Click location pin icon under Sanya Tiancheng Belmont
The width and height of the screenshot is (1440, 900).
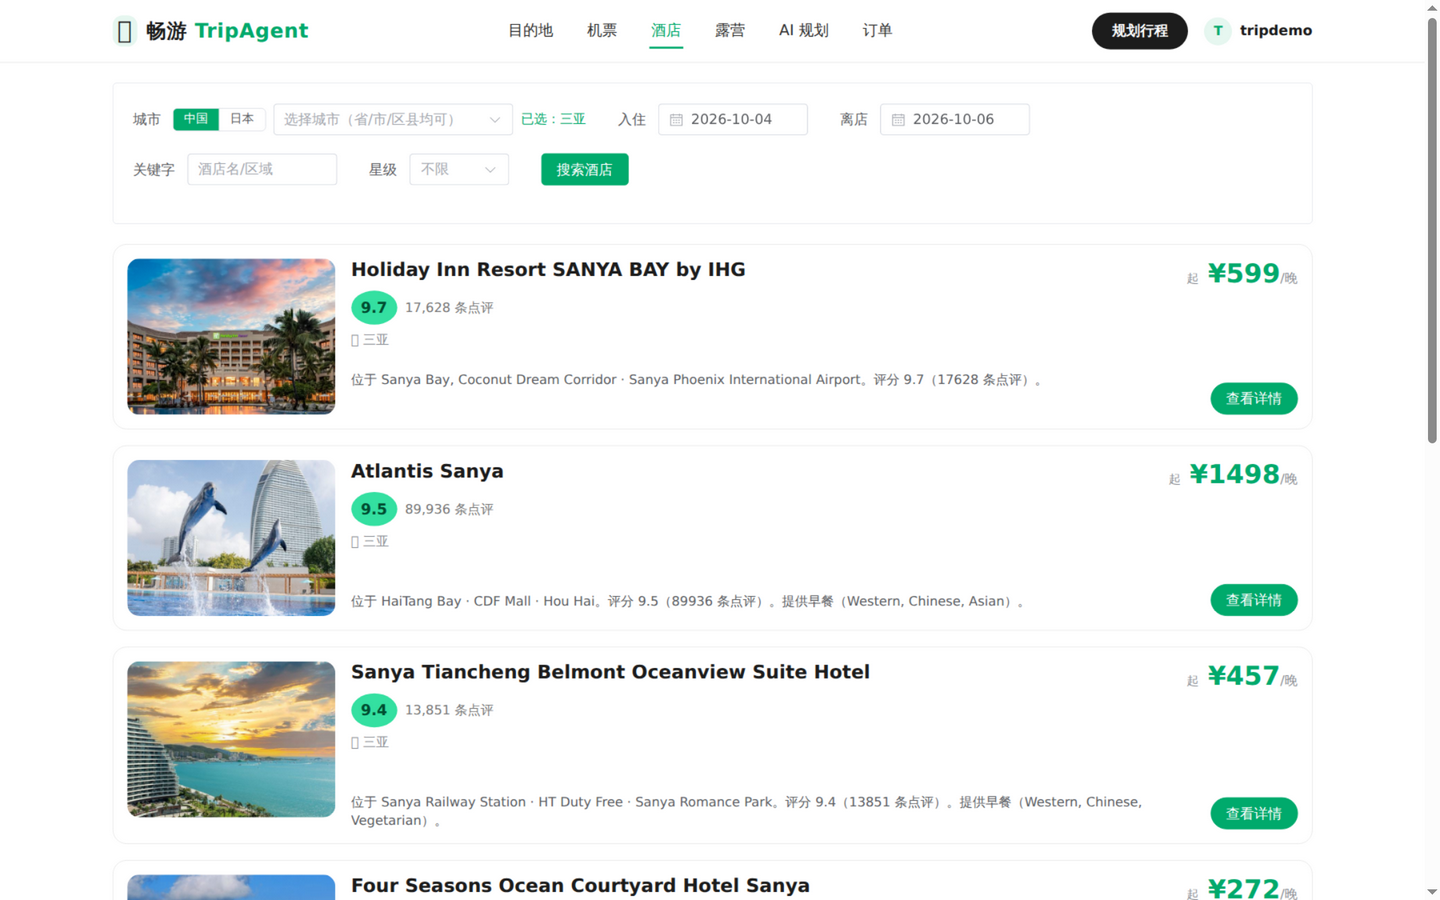[x=355, y=743]
